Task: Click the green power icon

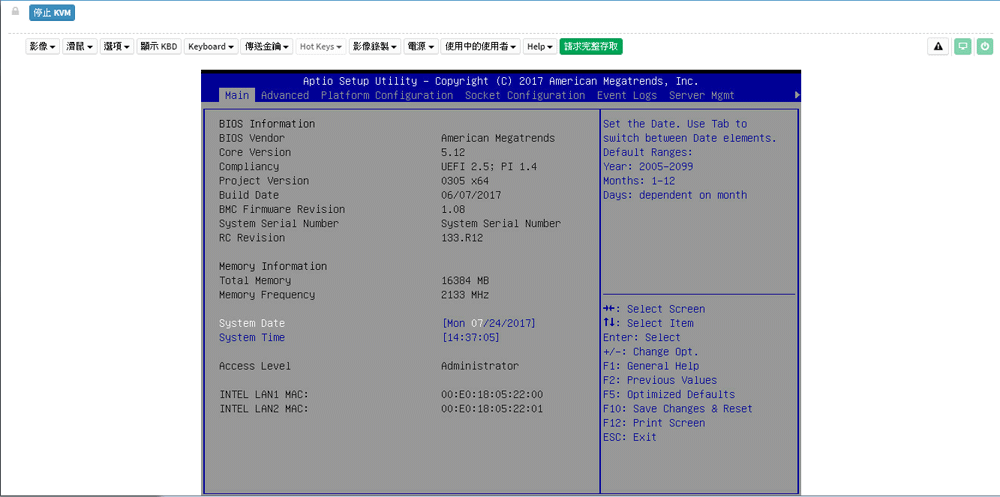Action: point(985,47)
